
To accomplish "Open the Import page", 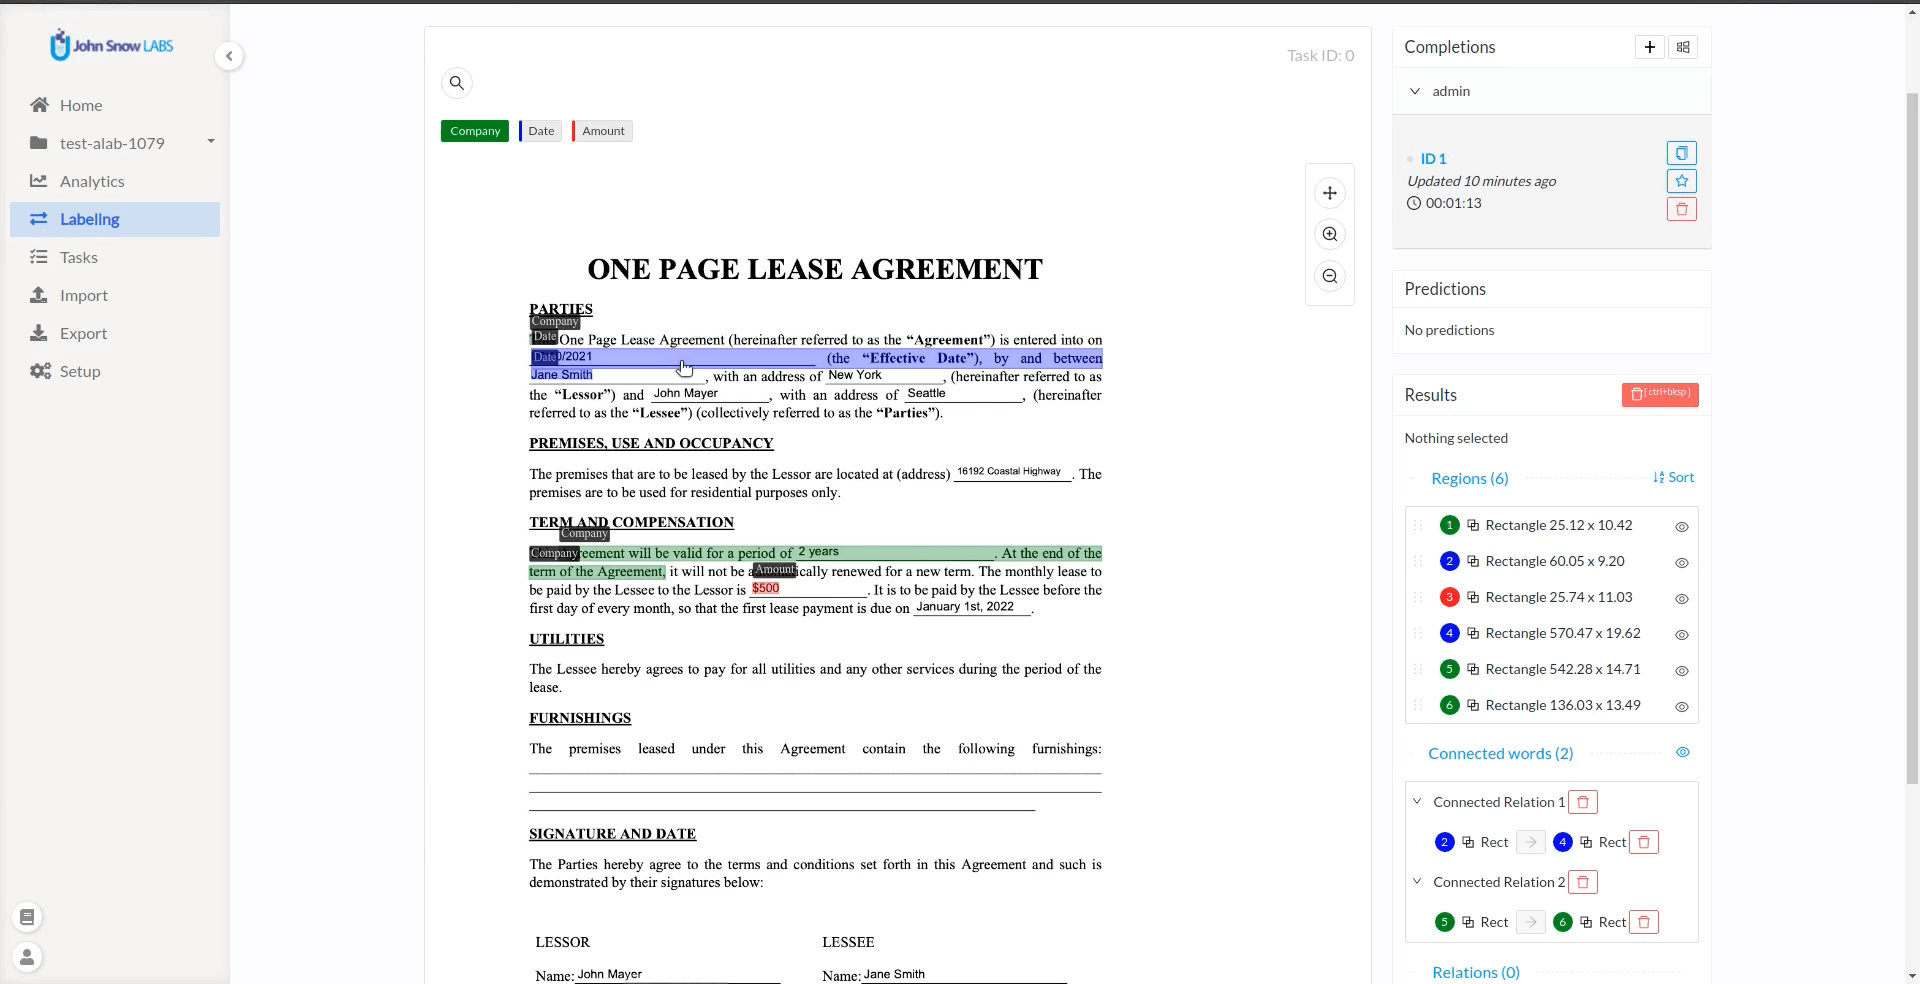I will pos(115,295).
